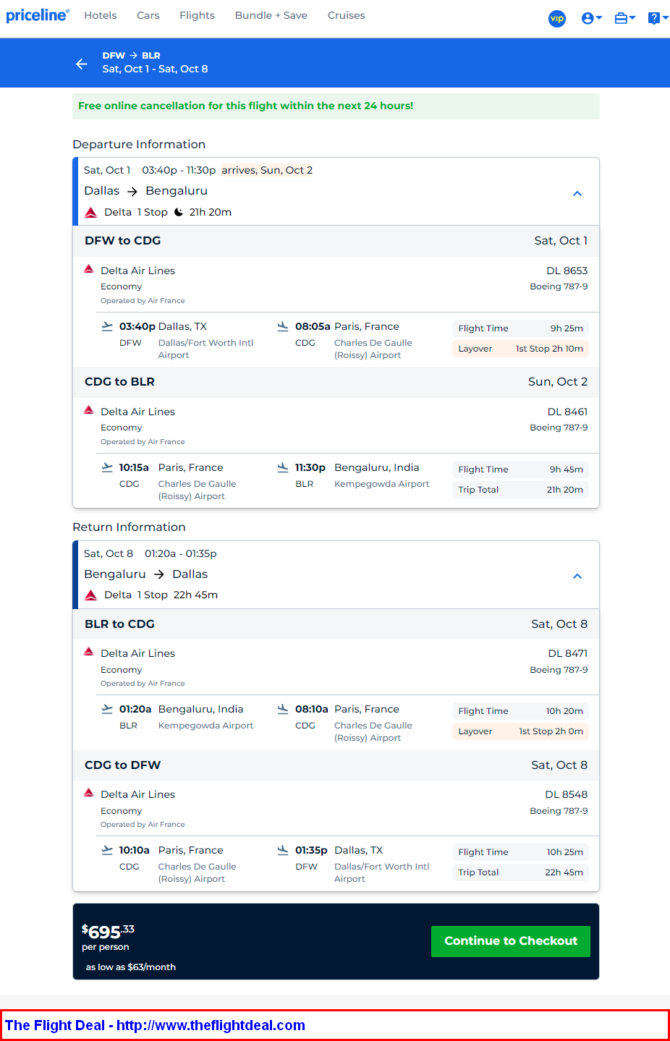The width and height of the screenshot is (670, 1041).
Task: Click the overnight moon icon beside 21h 20m
Action: tap(179, 212)
